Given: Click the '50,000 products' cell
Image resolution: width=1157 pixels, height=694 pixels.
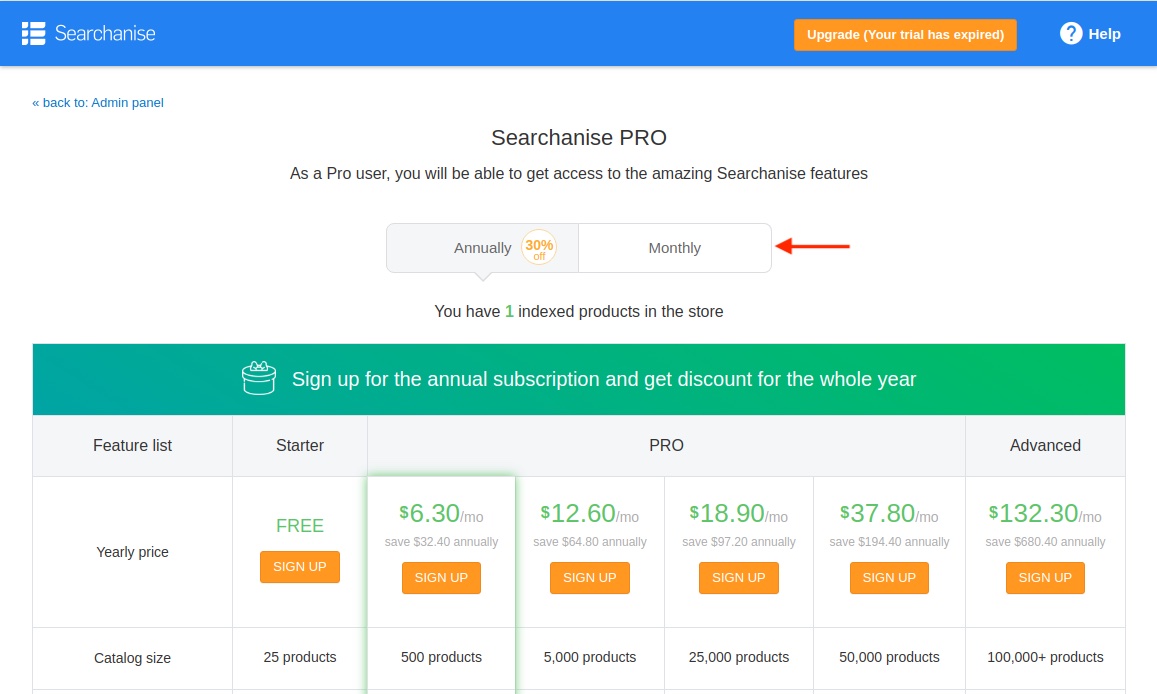Looking at the screenshot, I should click(x=889, y=657).
